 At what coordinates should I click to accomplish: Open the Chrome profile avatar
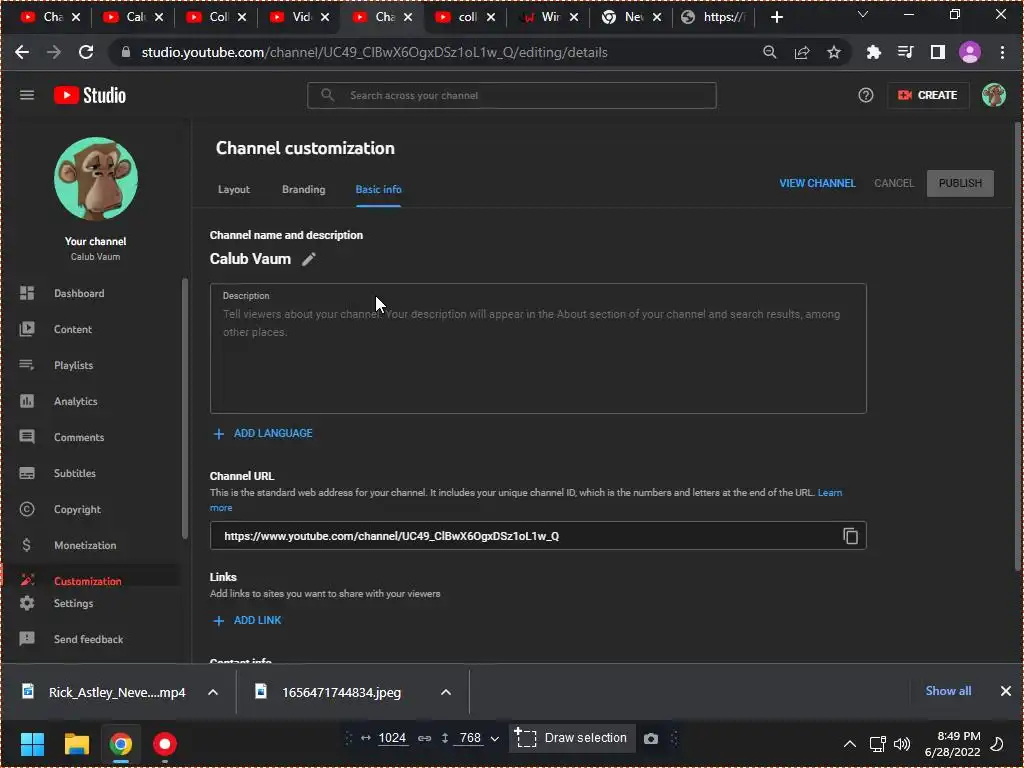pos(970,52)
